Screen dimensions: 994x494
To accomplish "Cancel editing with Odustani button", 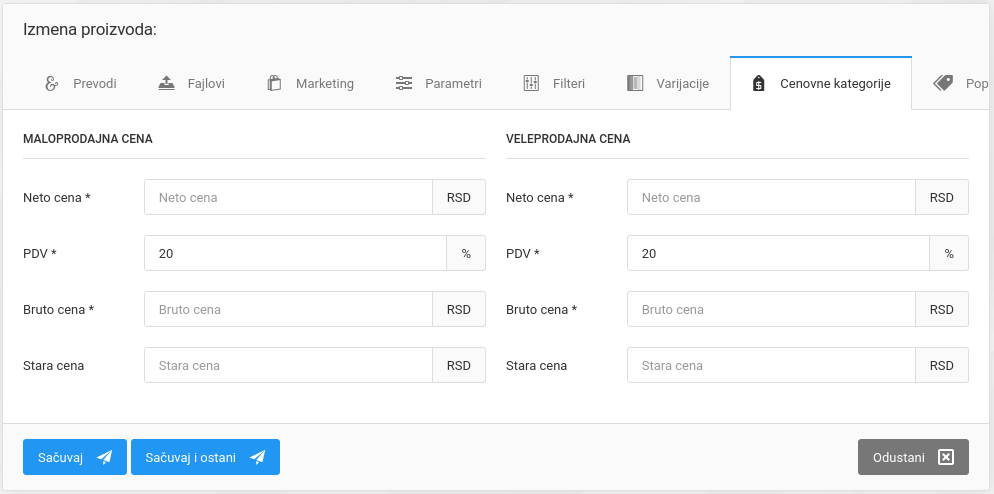I will (x=913, y=457).
